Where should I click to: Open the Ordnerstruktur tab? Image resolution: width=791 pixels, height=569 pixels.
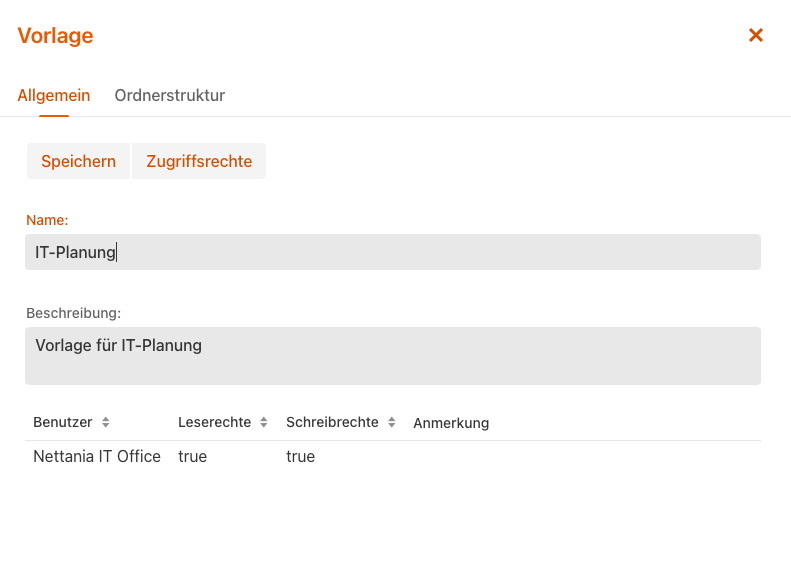pyautogui.click(x=170, y=96)
